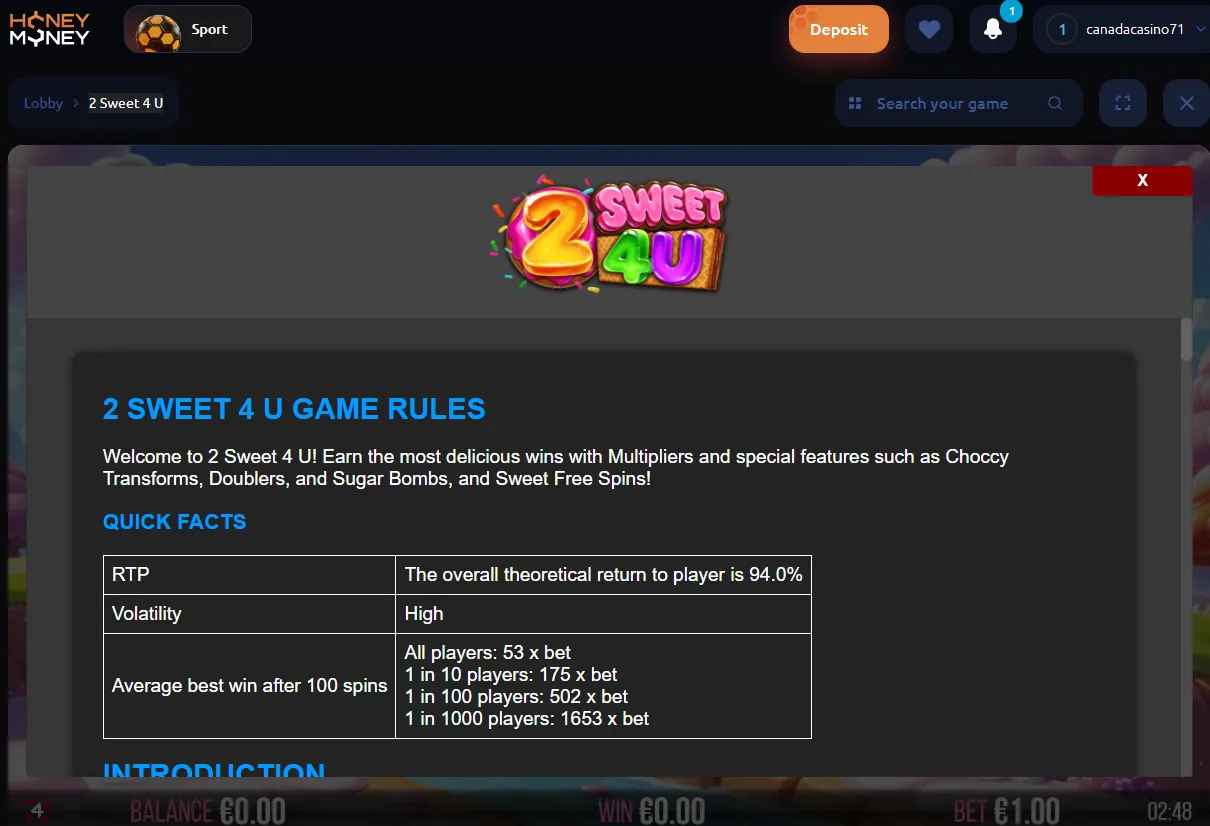This screenshot has width=1210, height=826.
Task: Open the game categories grid icon
Action: [x=855, y=104]
